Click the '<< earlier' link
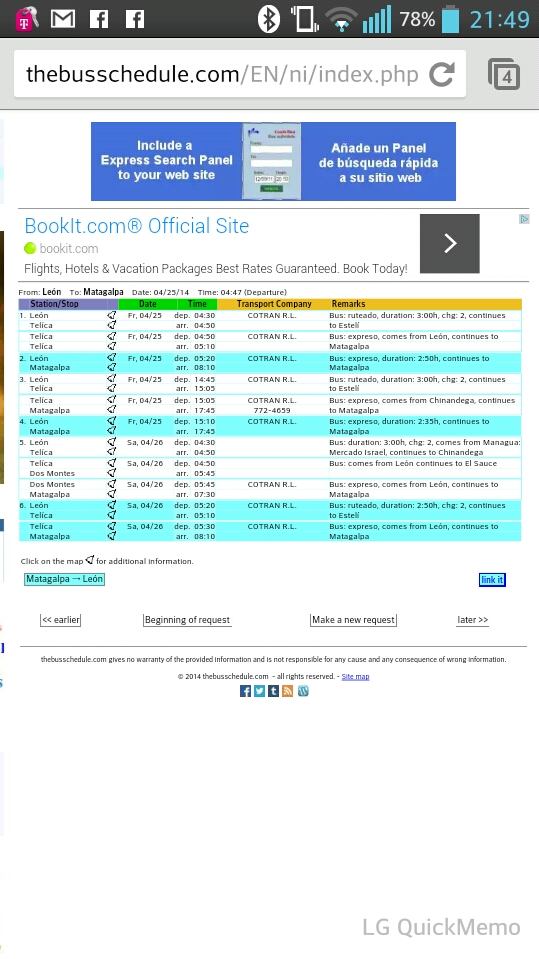Screen dimensions: 539x959 (x=61, y=620)
